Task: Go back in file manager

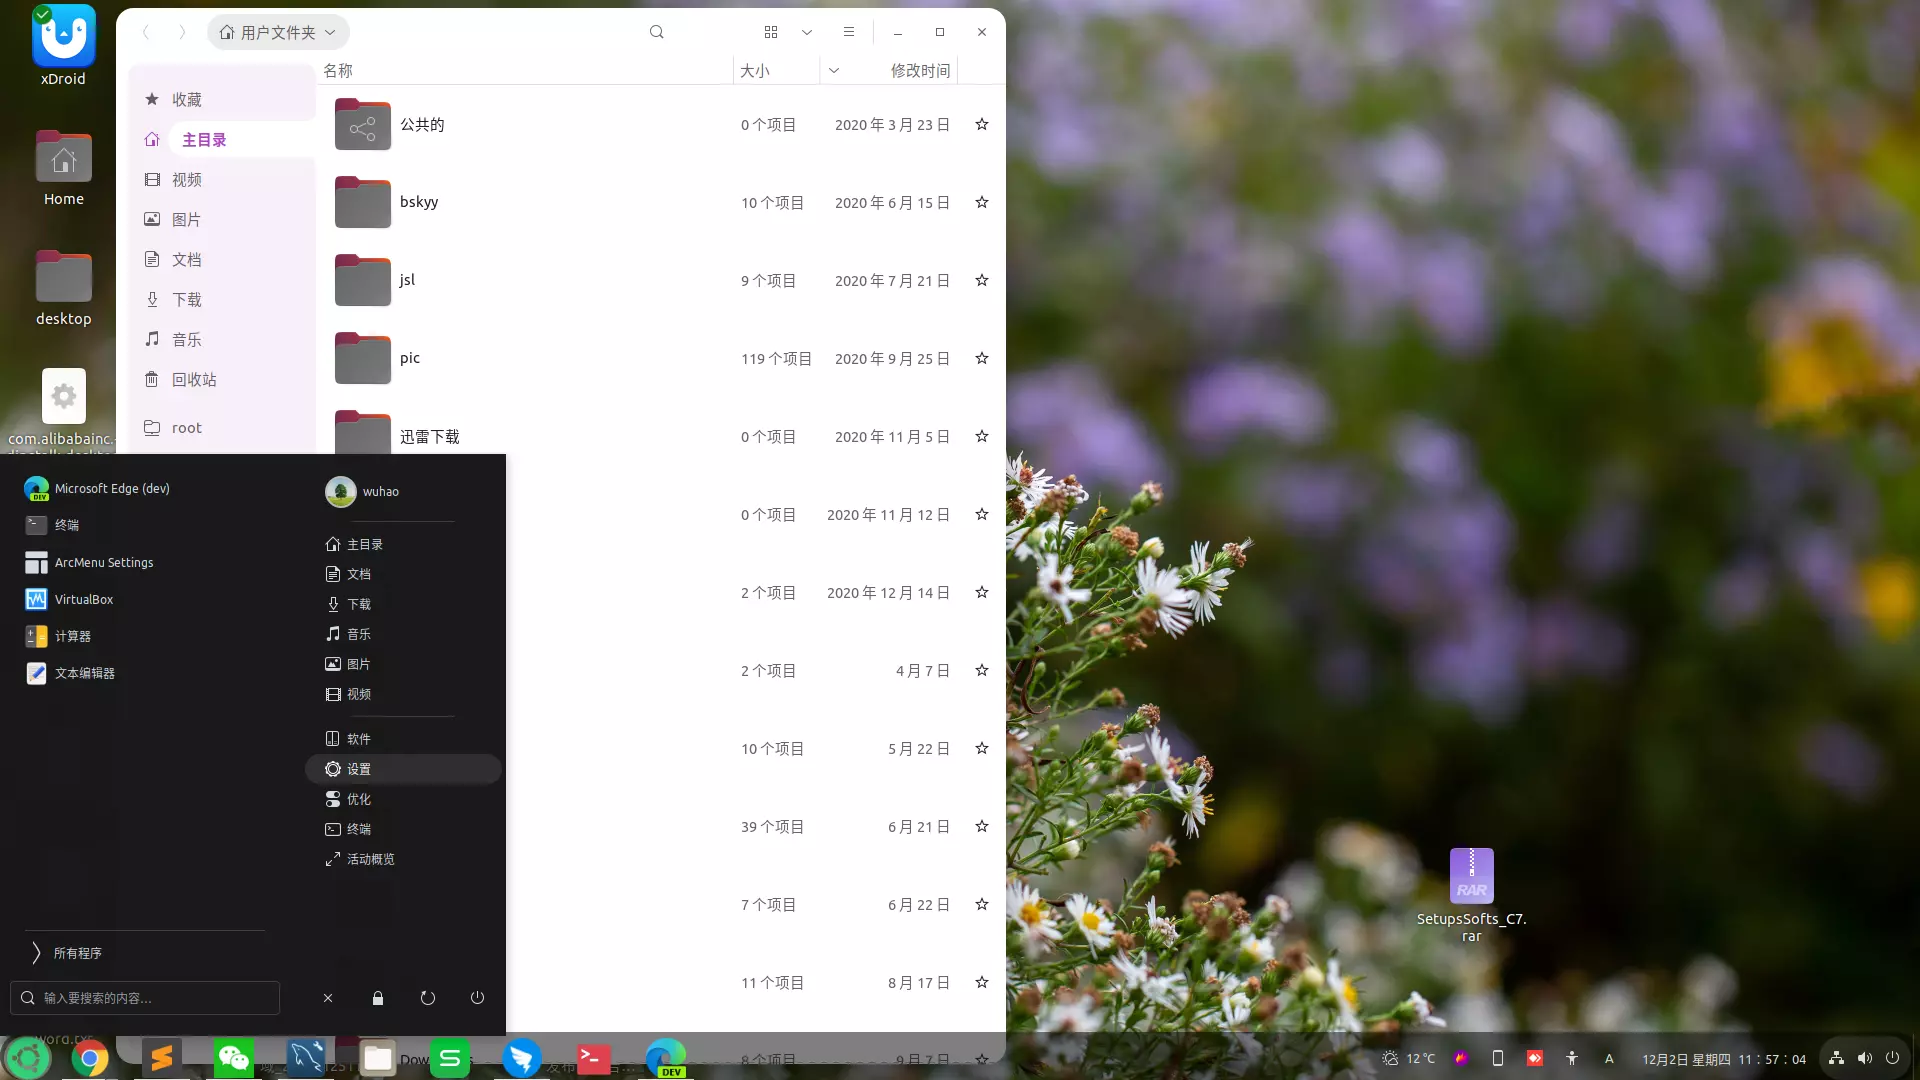Action: coord(146,32)
